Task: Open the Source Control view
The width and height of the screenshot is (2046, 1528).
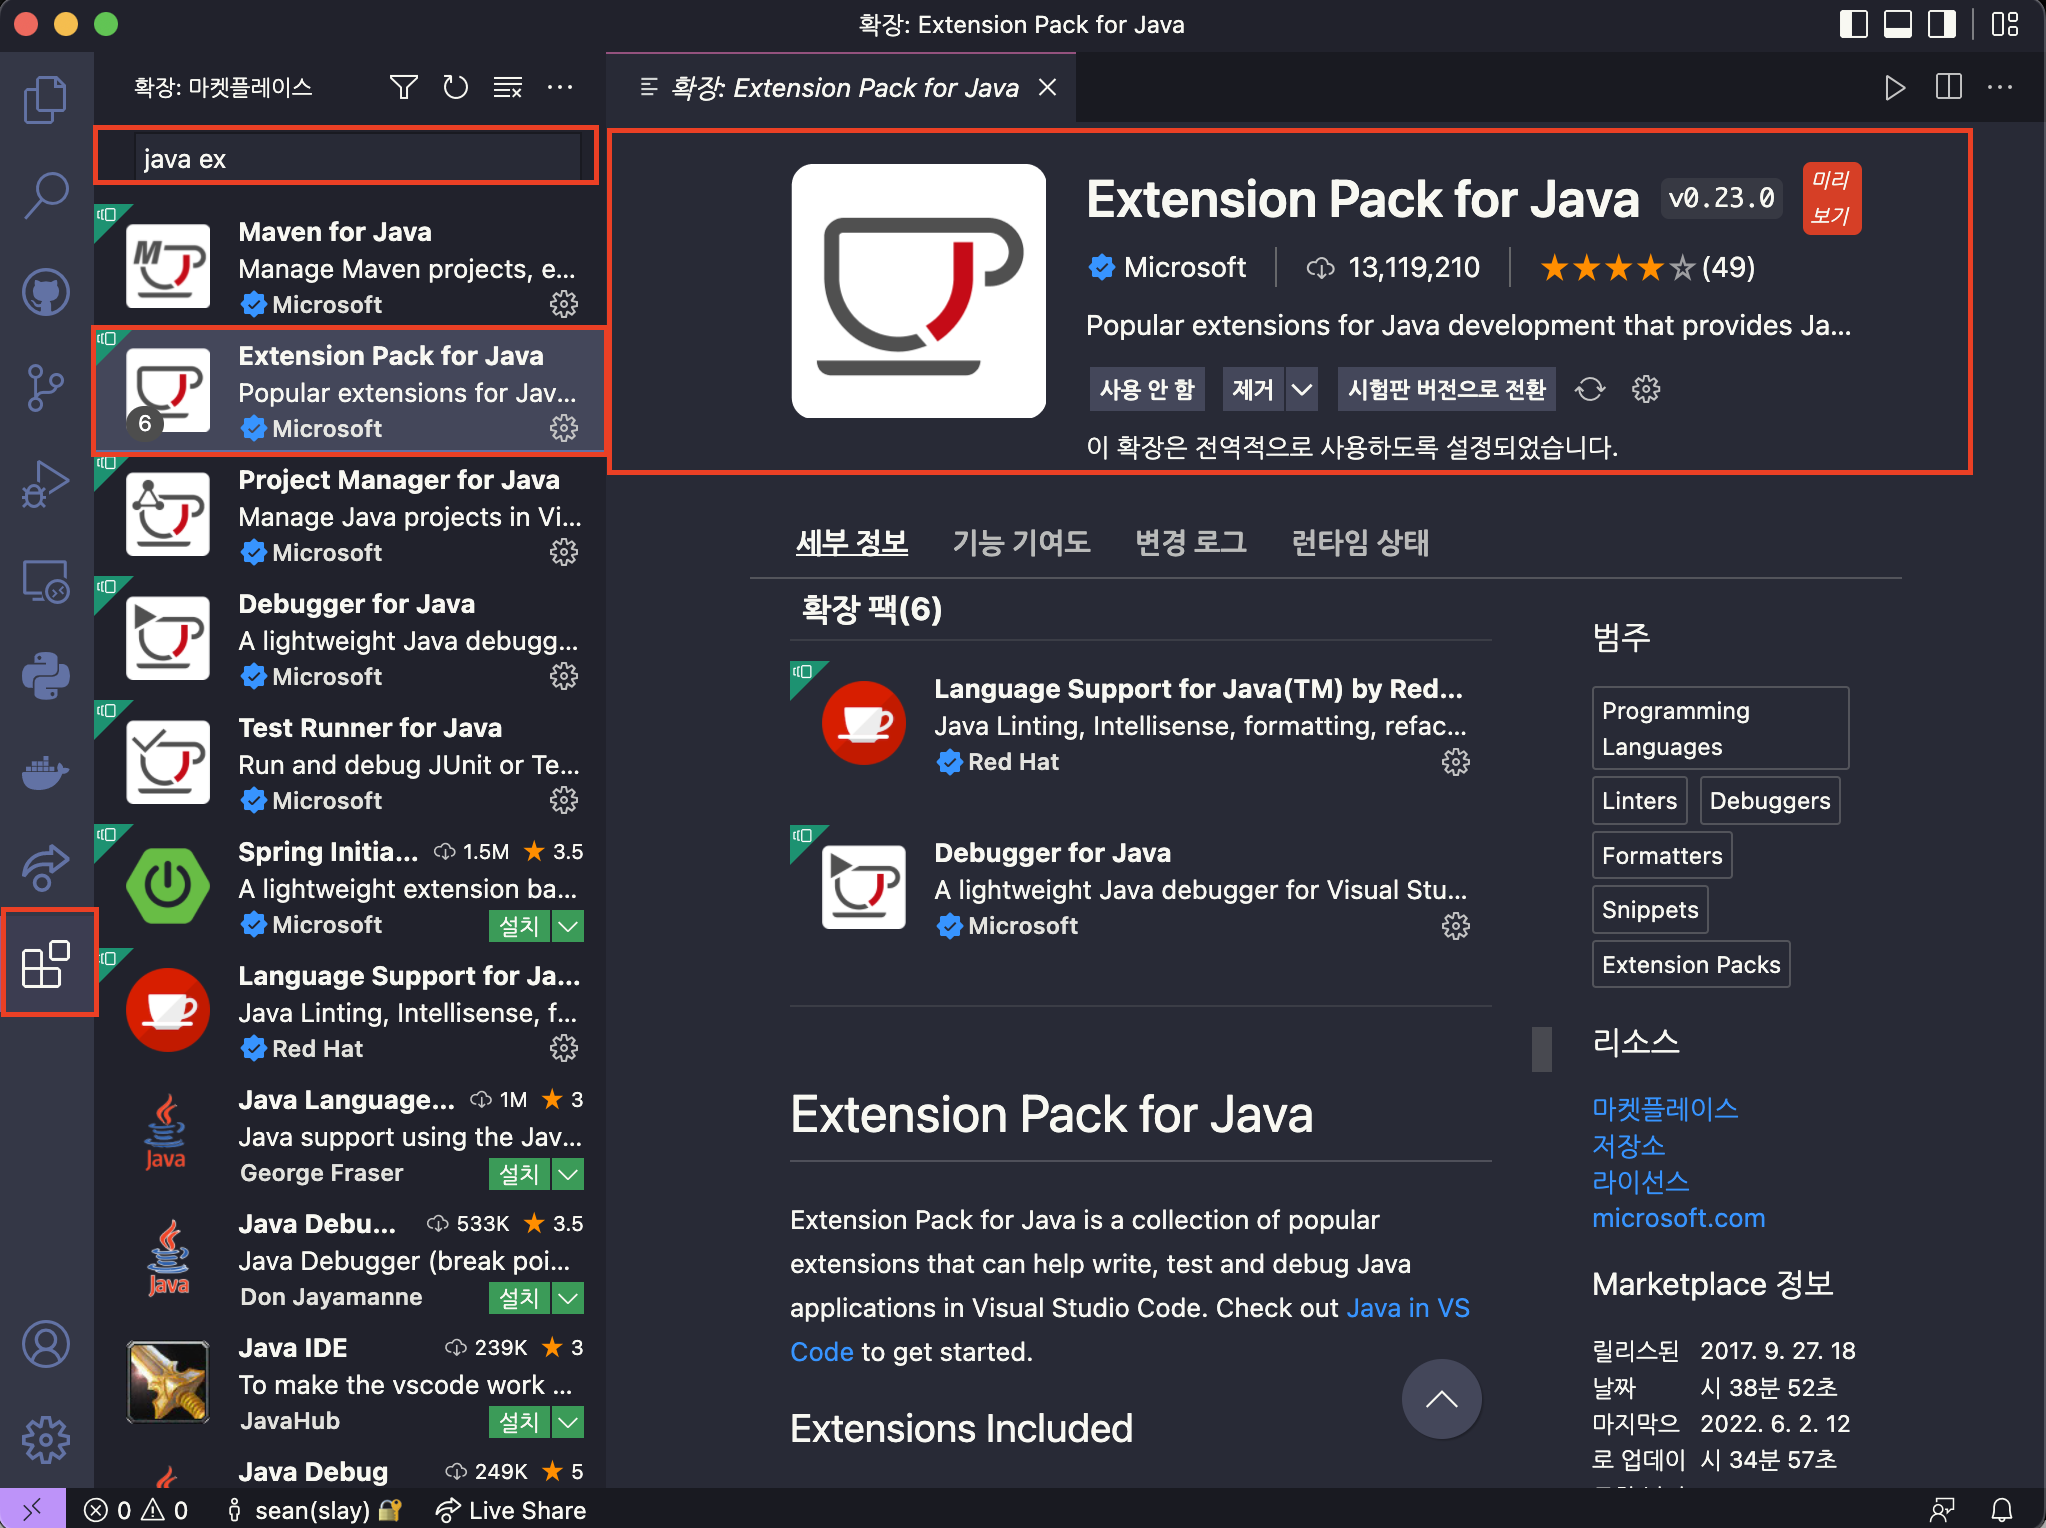Action: click(x=45, y=388)
